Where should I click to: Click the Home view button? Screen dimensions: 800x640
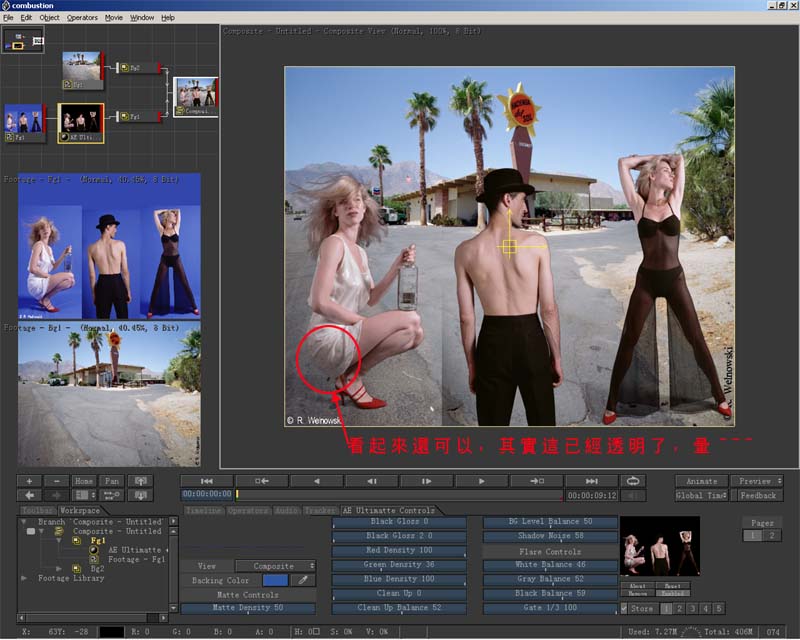[84, 481]
